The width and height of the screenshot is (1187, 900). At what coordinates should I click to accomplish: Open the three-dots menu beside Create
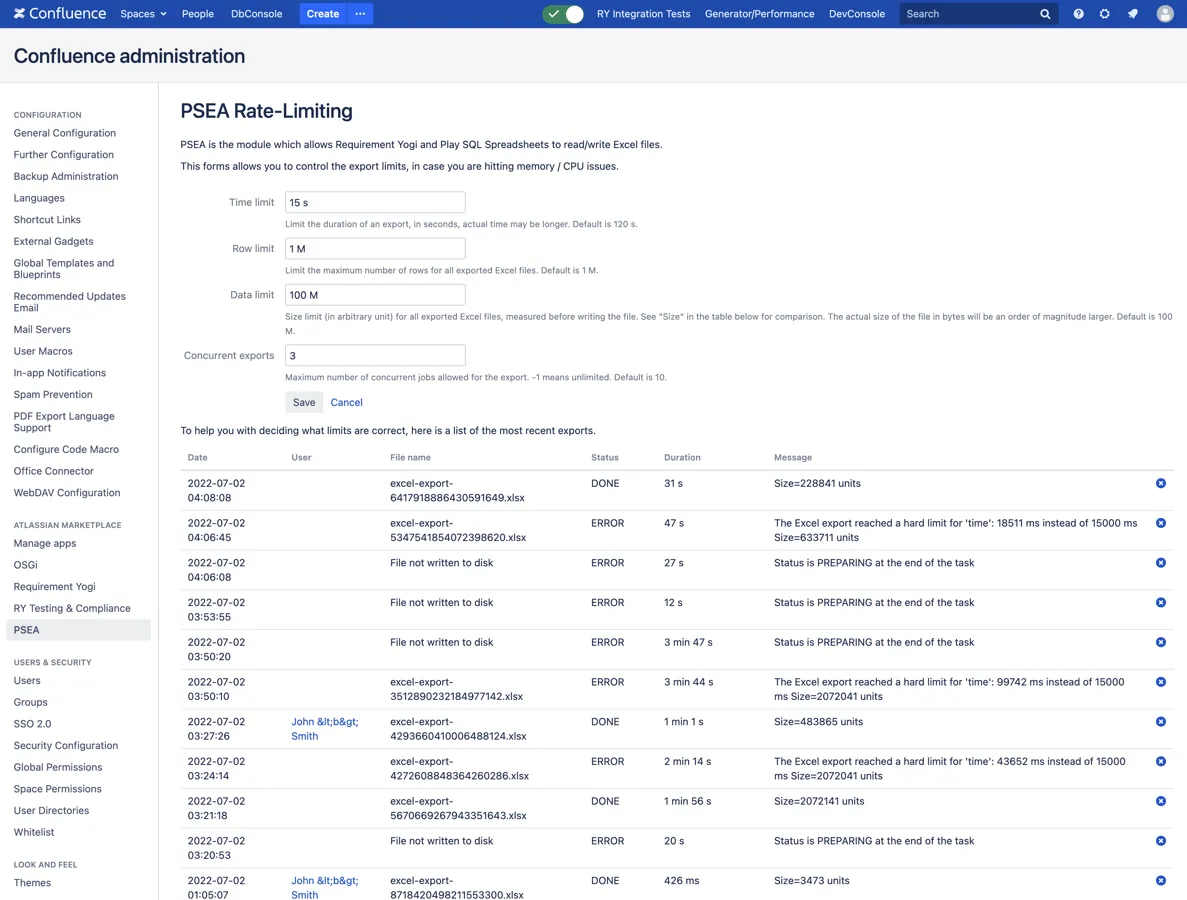(360, 14)
